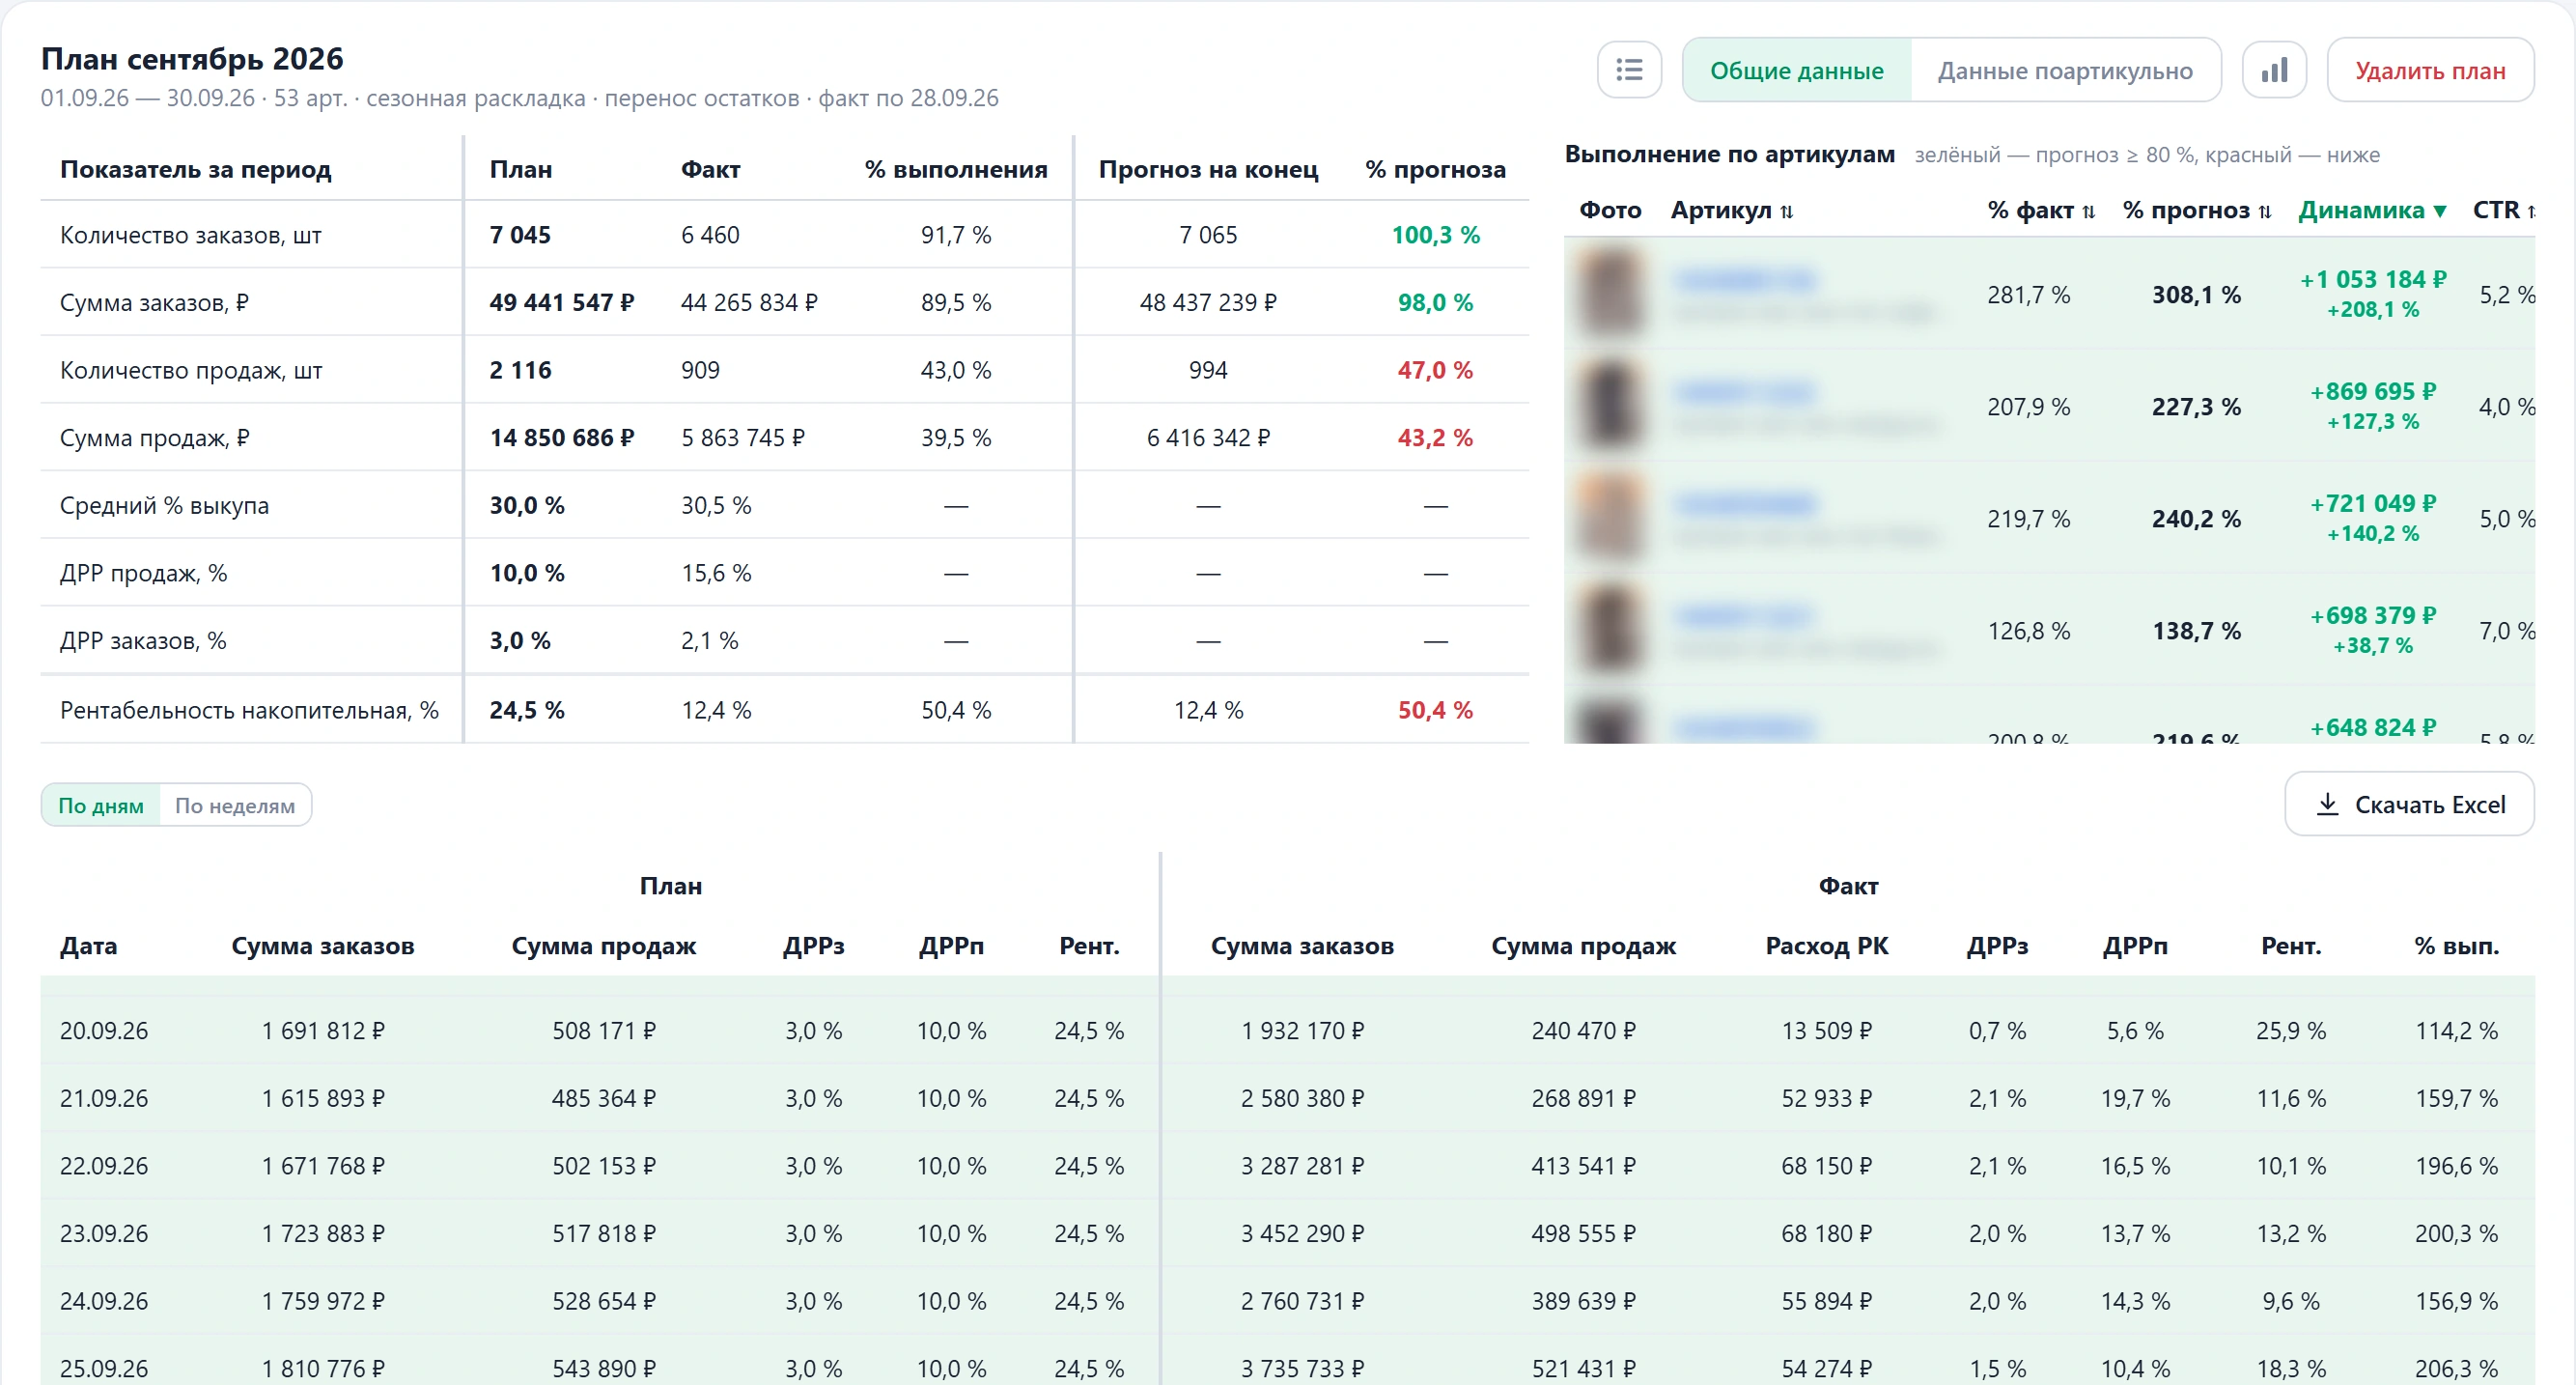
Task: Click ДРР продаж fact value 15,6 %
Action: pos(716,573)
